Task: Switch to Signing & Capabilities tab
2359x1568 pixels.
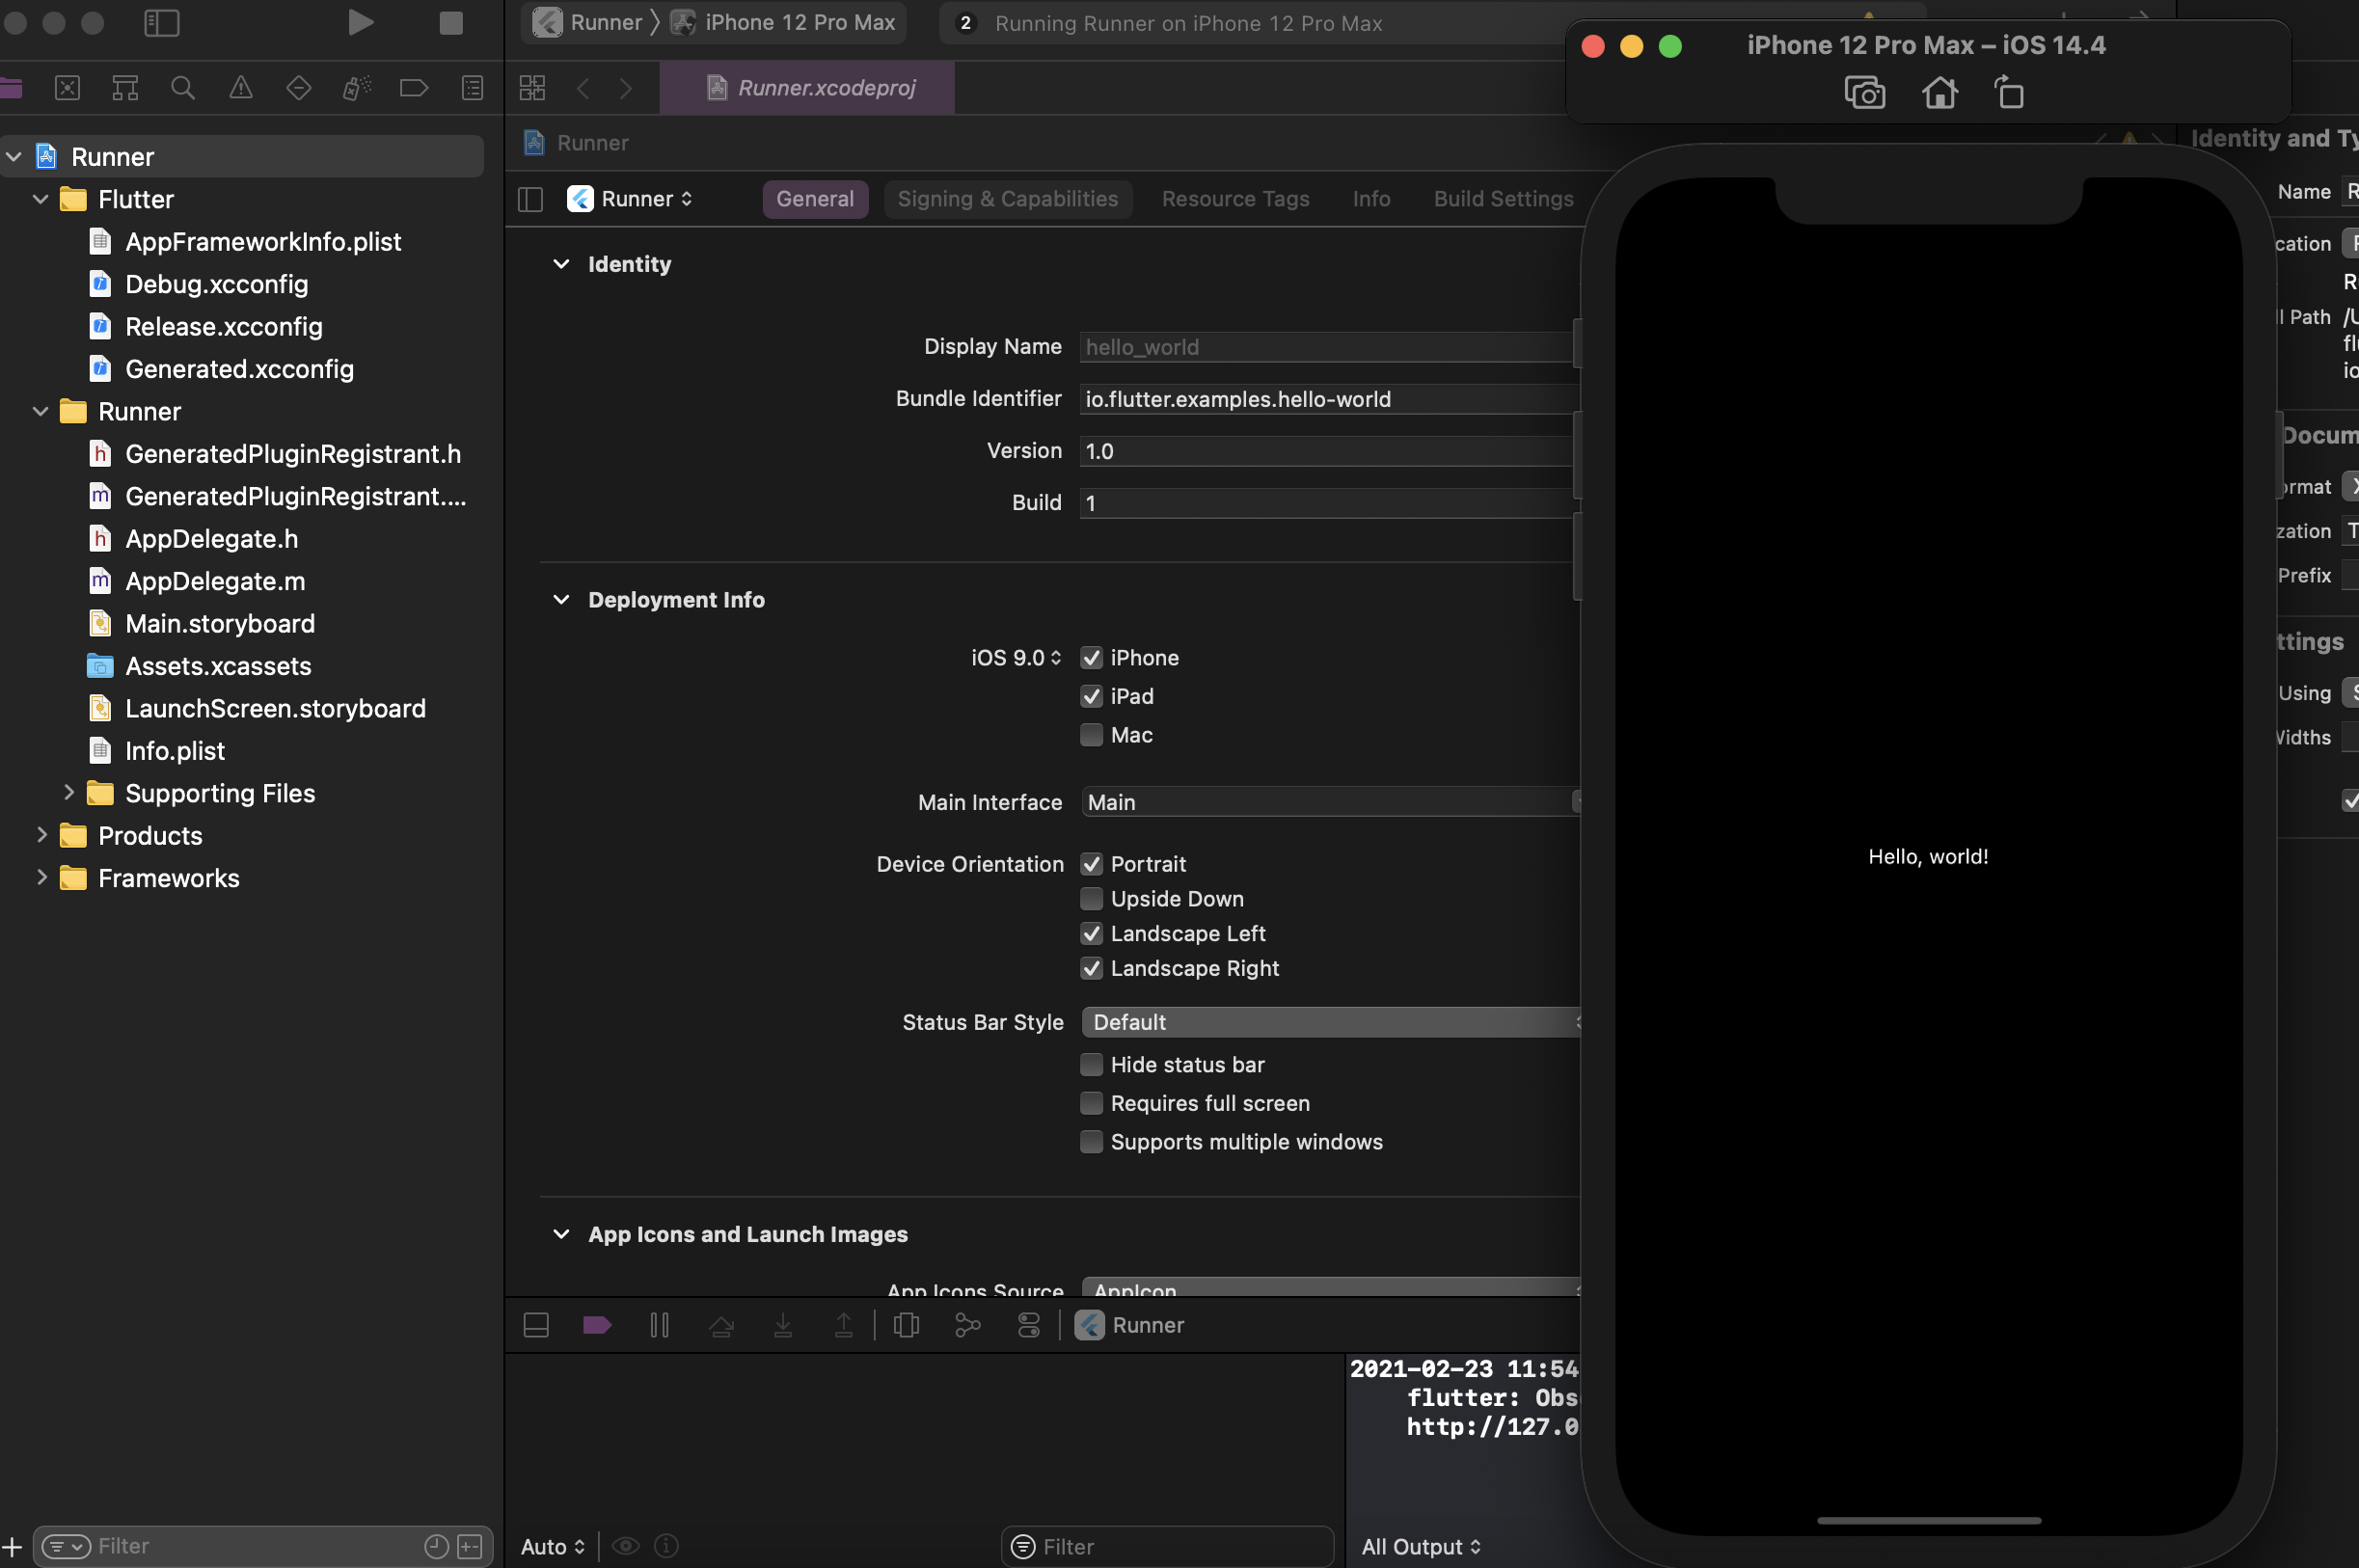Action: tap(1007, 199)
